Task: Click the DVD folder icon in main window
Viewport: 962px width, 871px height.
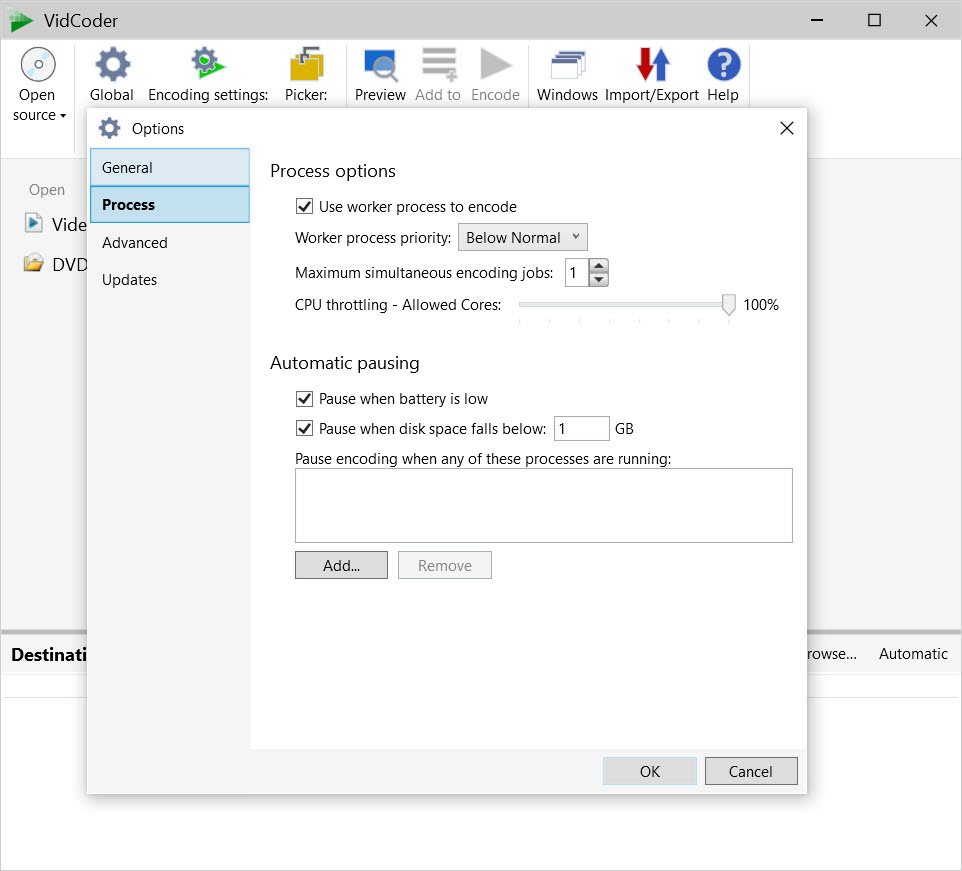Action: click(x=34, y=264)
